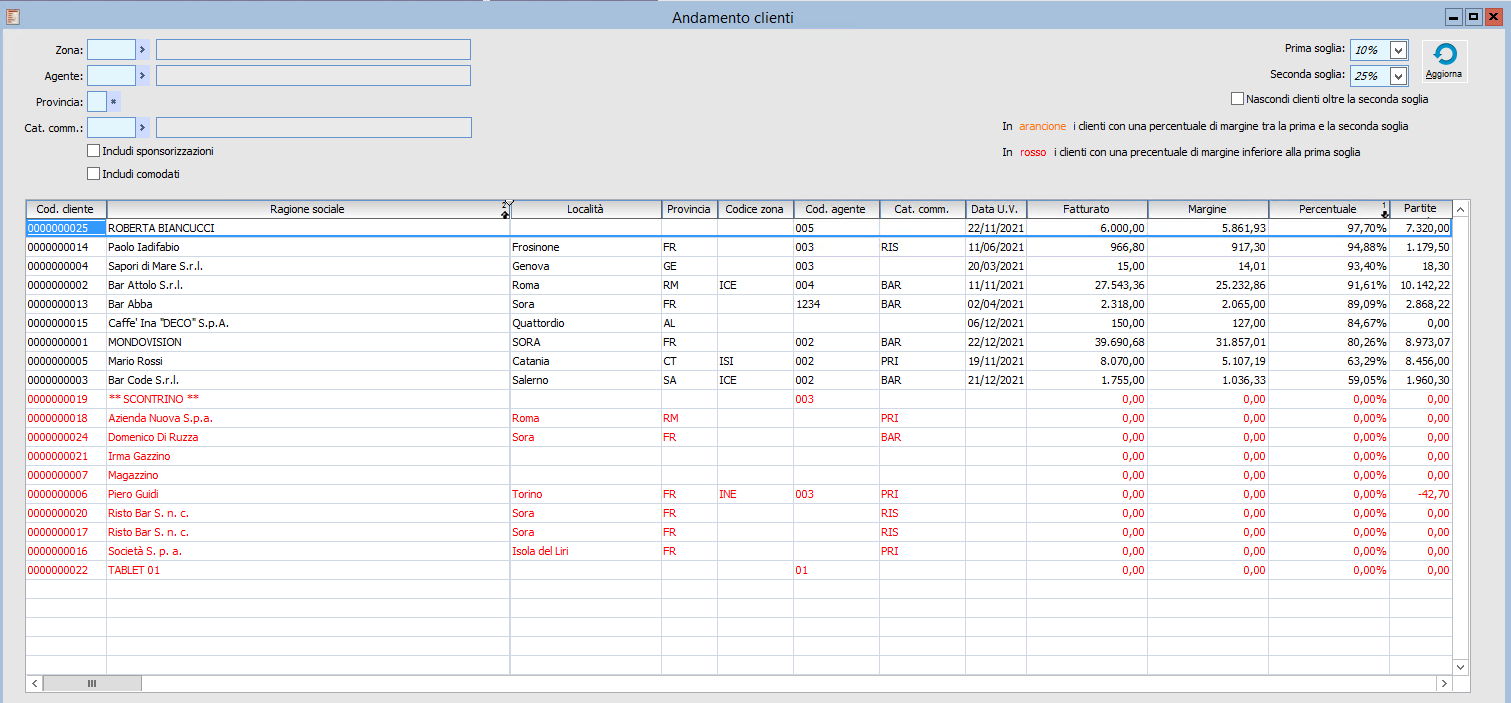1511x703 pixels.
Task: Select customer Domenico Di Ruzza
Action: click(153, 437)
